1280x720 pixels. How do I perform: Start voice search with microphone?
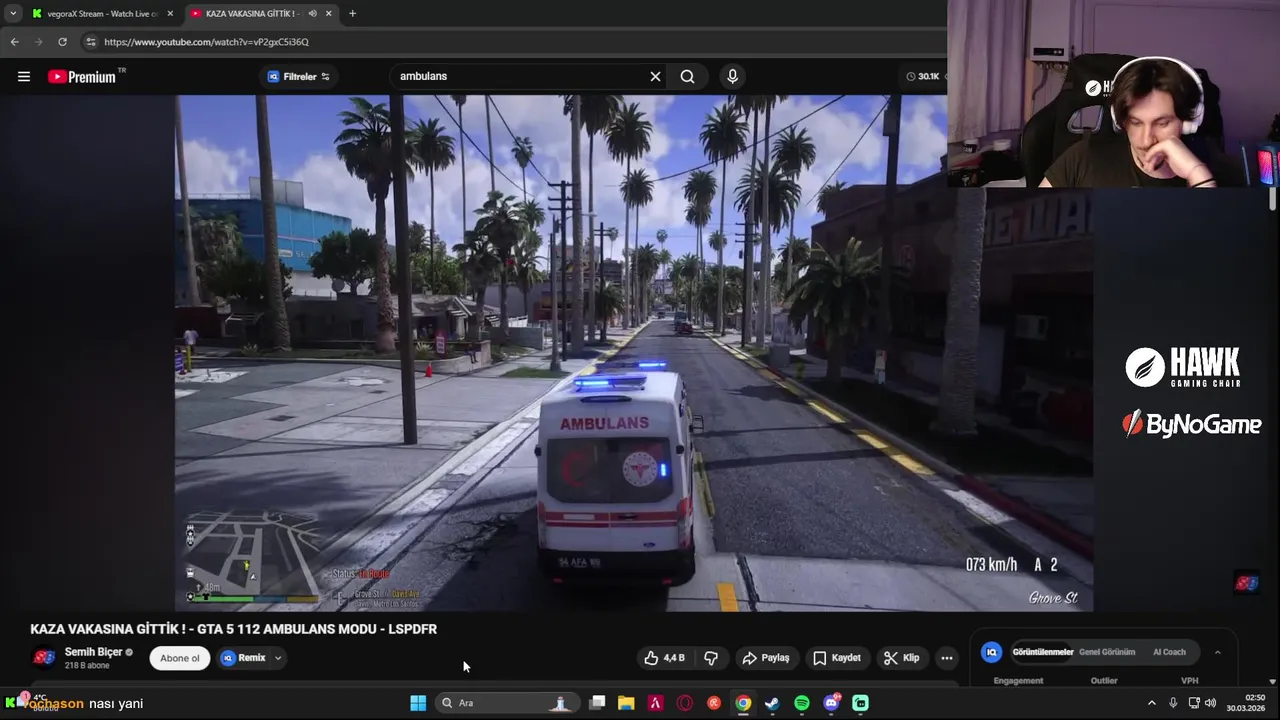click(733, 76)
